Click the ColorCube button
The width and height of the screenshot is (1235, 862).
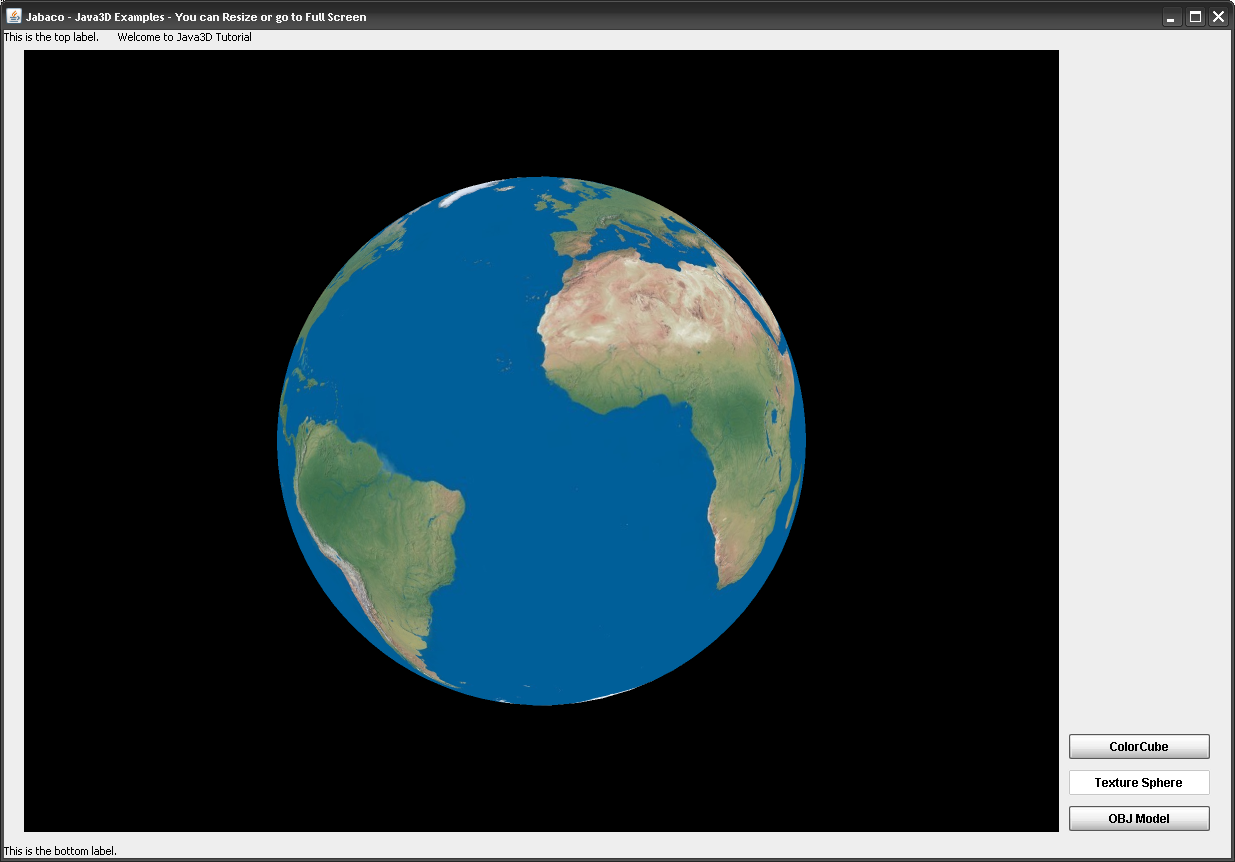pyautogui.click(x=1139, y=747)
